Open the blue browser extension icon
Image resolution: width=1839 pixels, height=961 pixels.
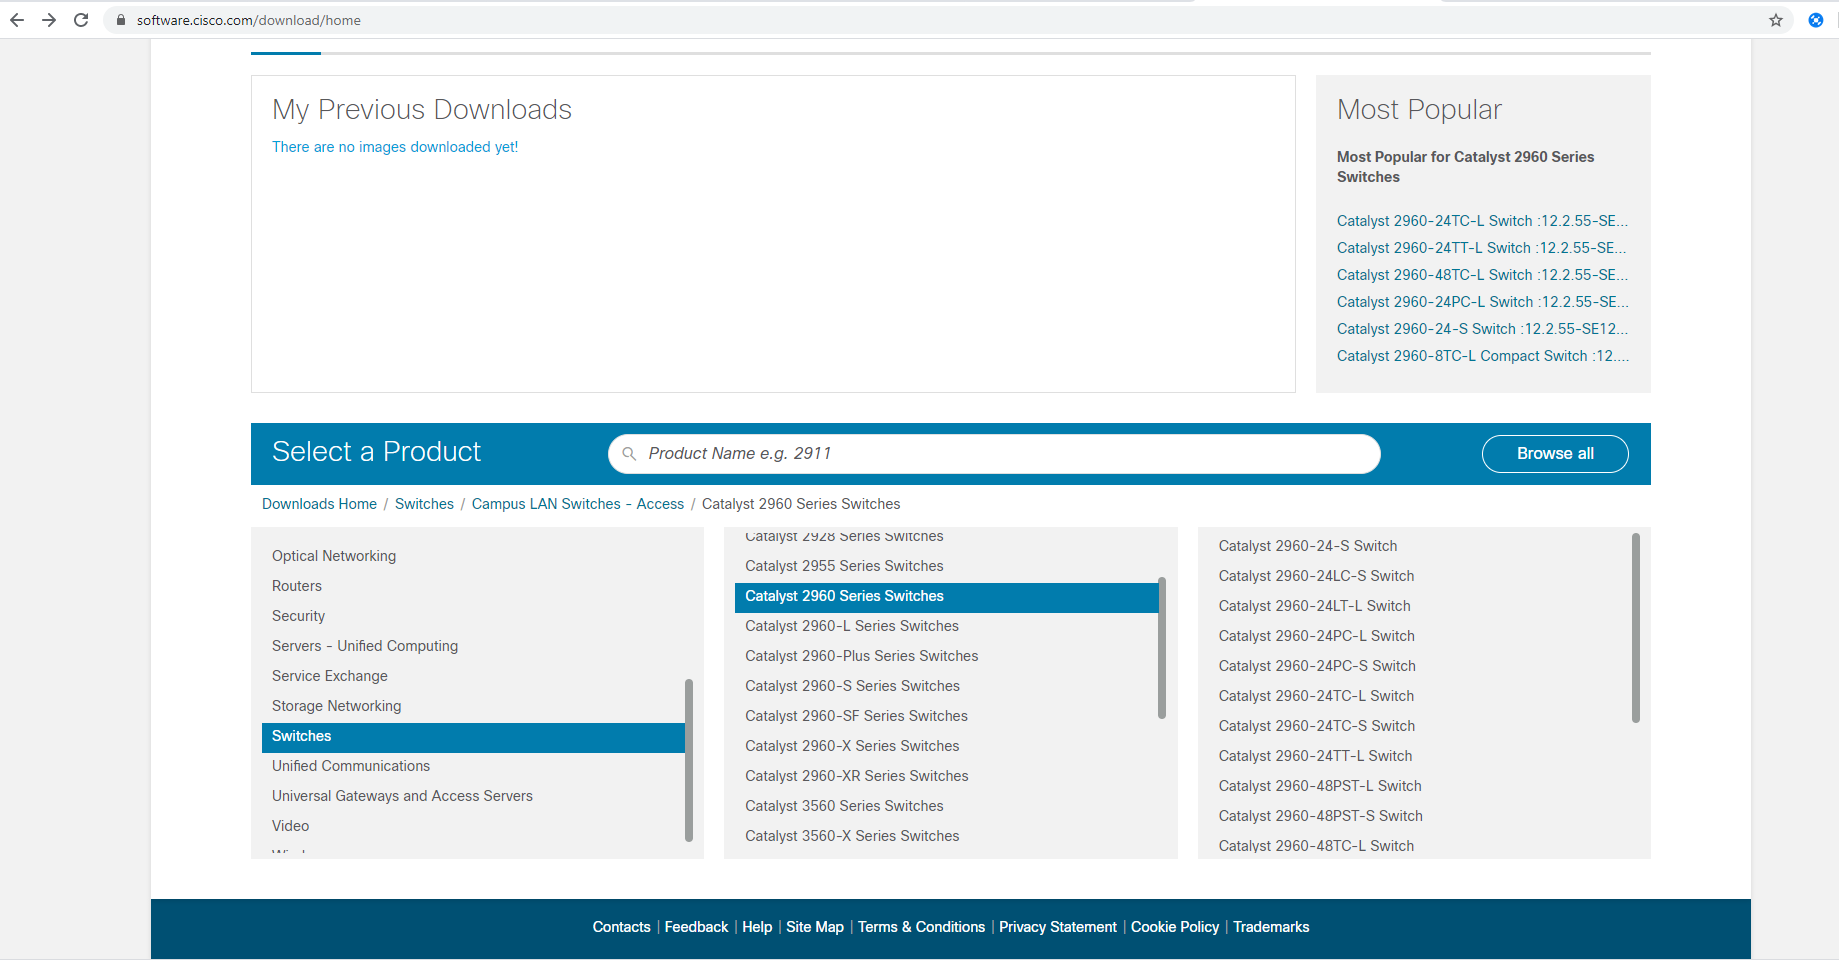(x=1816, y=20)
